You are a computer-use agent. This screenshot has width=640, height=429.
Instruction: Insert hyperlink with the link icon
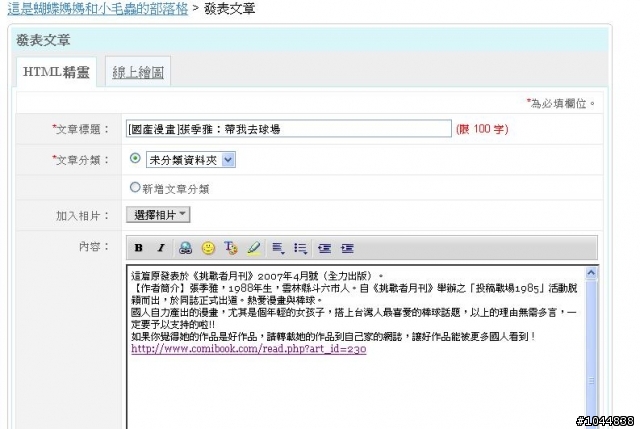pos(185,248)
